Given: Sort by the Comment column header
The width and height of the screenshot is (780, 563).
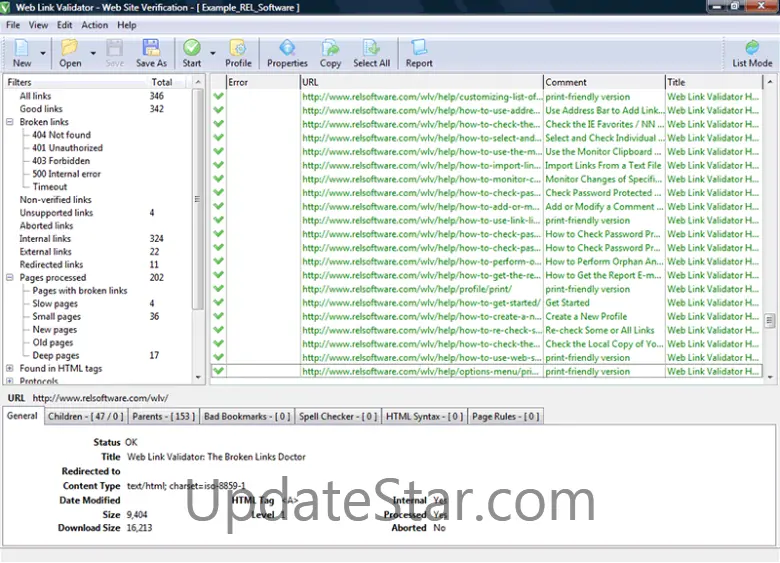Looking at the screenshot, I should (x=604, y=82).
